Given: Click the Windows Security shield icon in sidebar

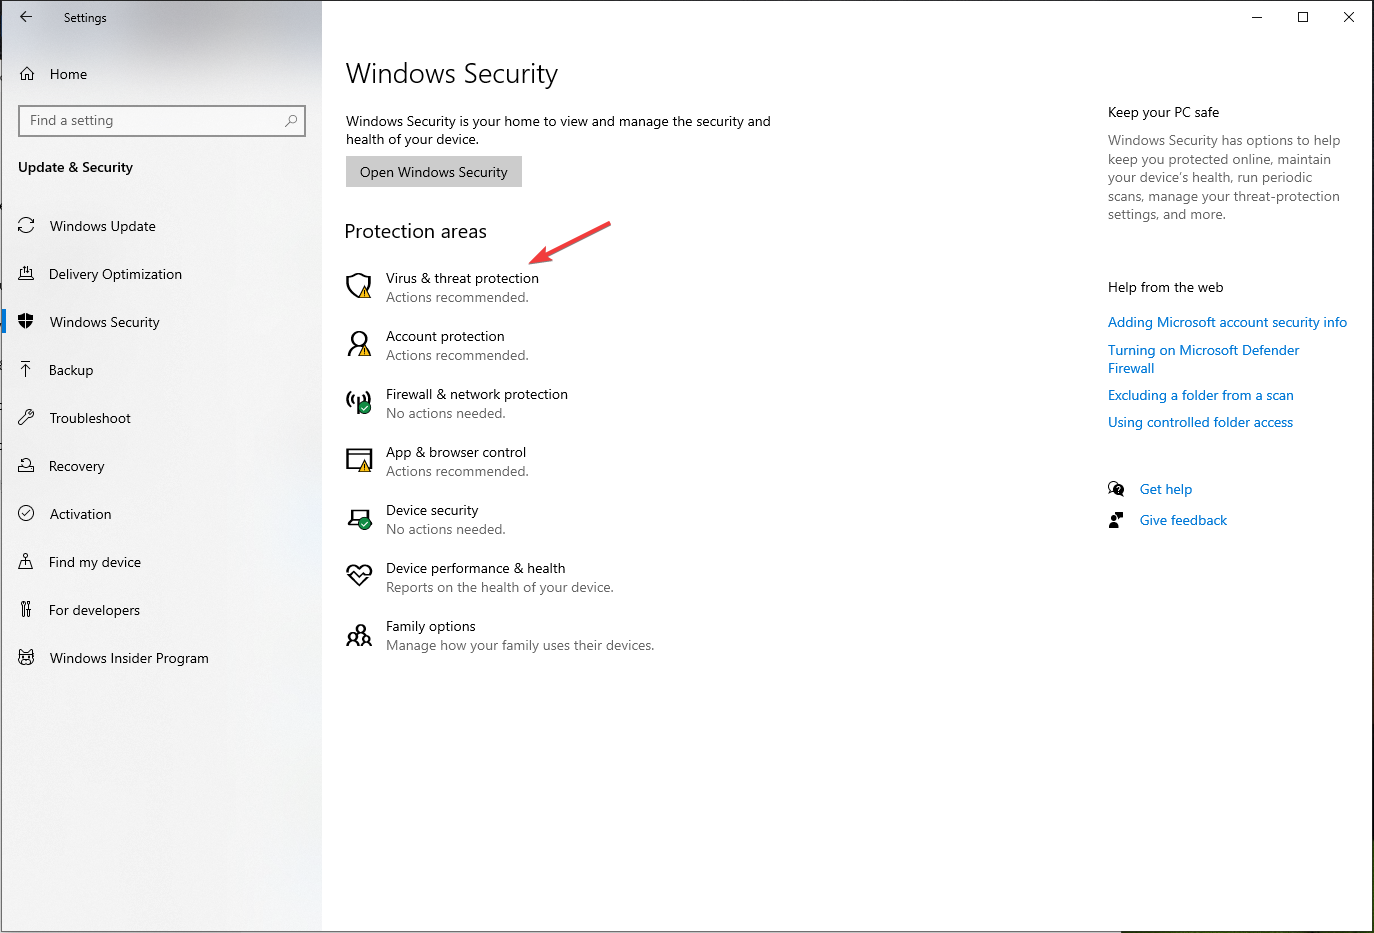Looking at the screenshot, I should point(26,322).
